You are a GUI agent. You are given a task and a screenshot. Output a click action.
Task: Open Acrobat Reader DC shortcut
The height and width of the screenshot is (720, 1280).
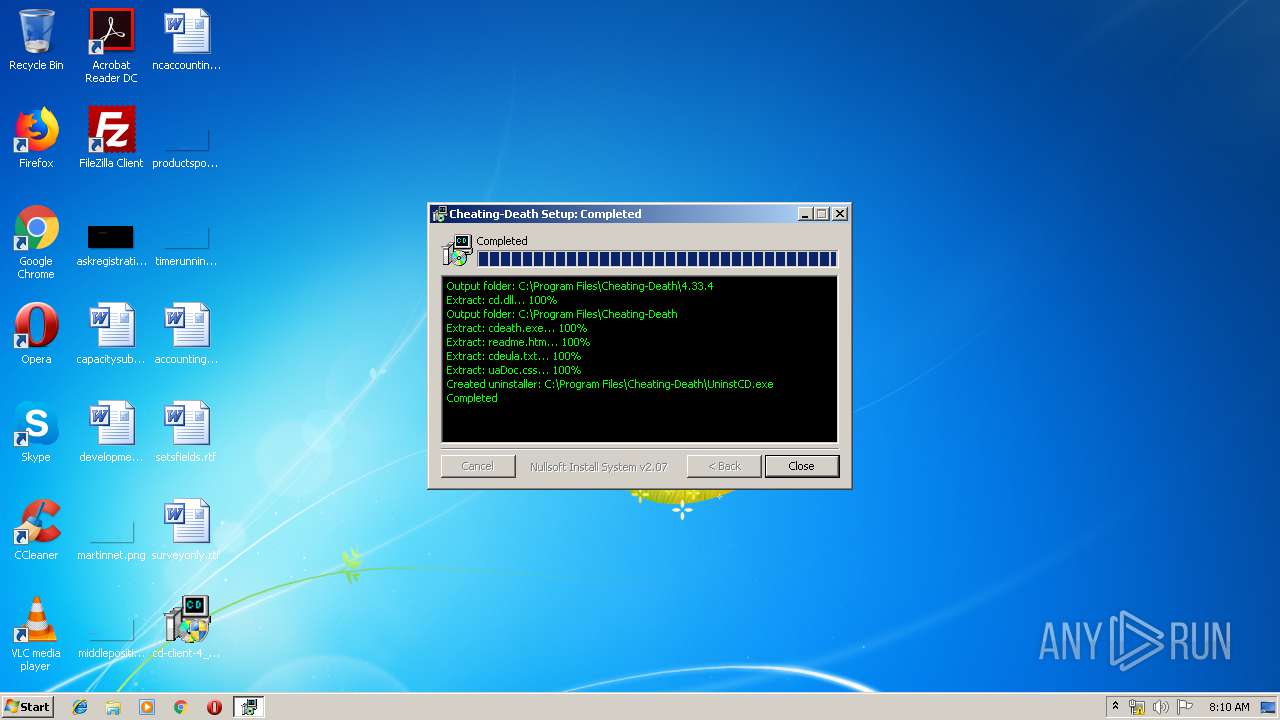click(x=111, y=46)
